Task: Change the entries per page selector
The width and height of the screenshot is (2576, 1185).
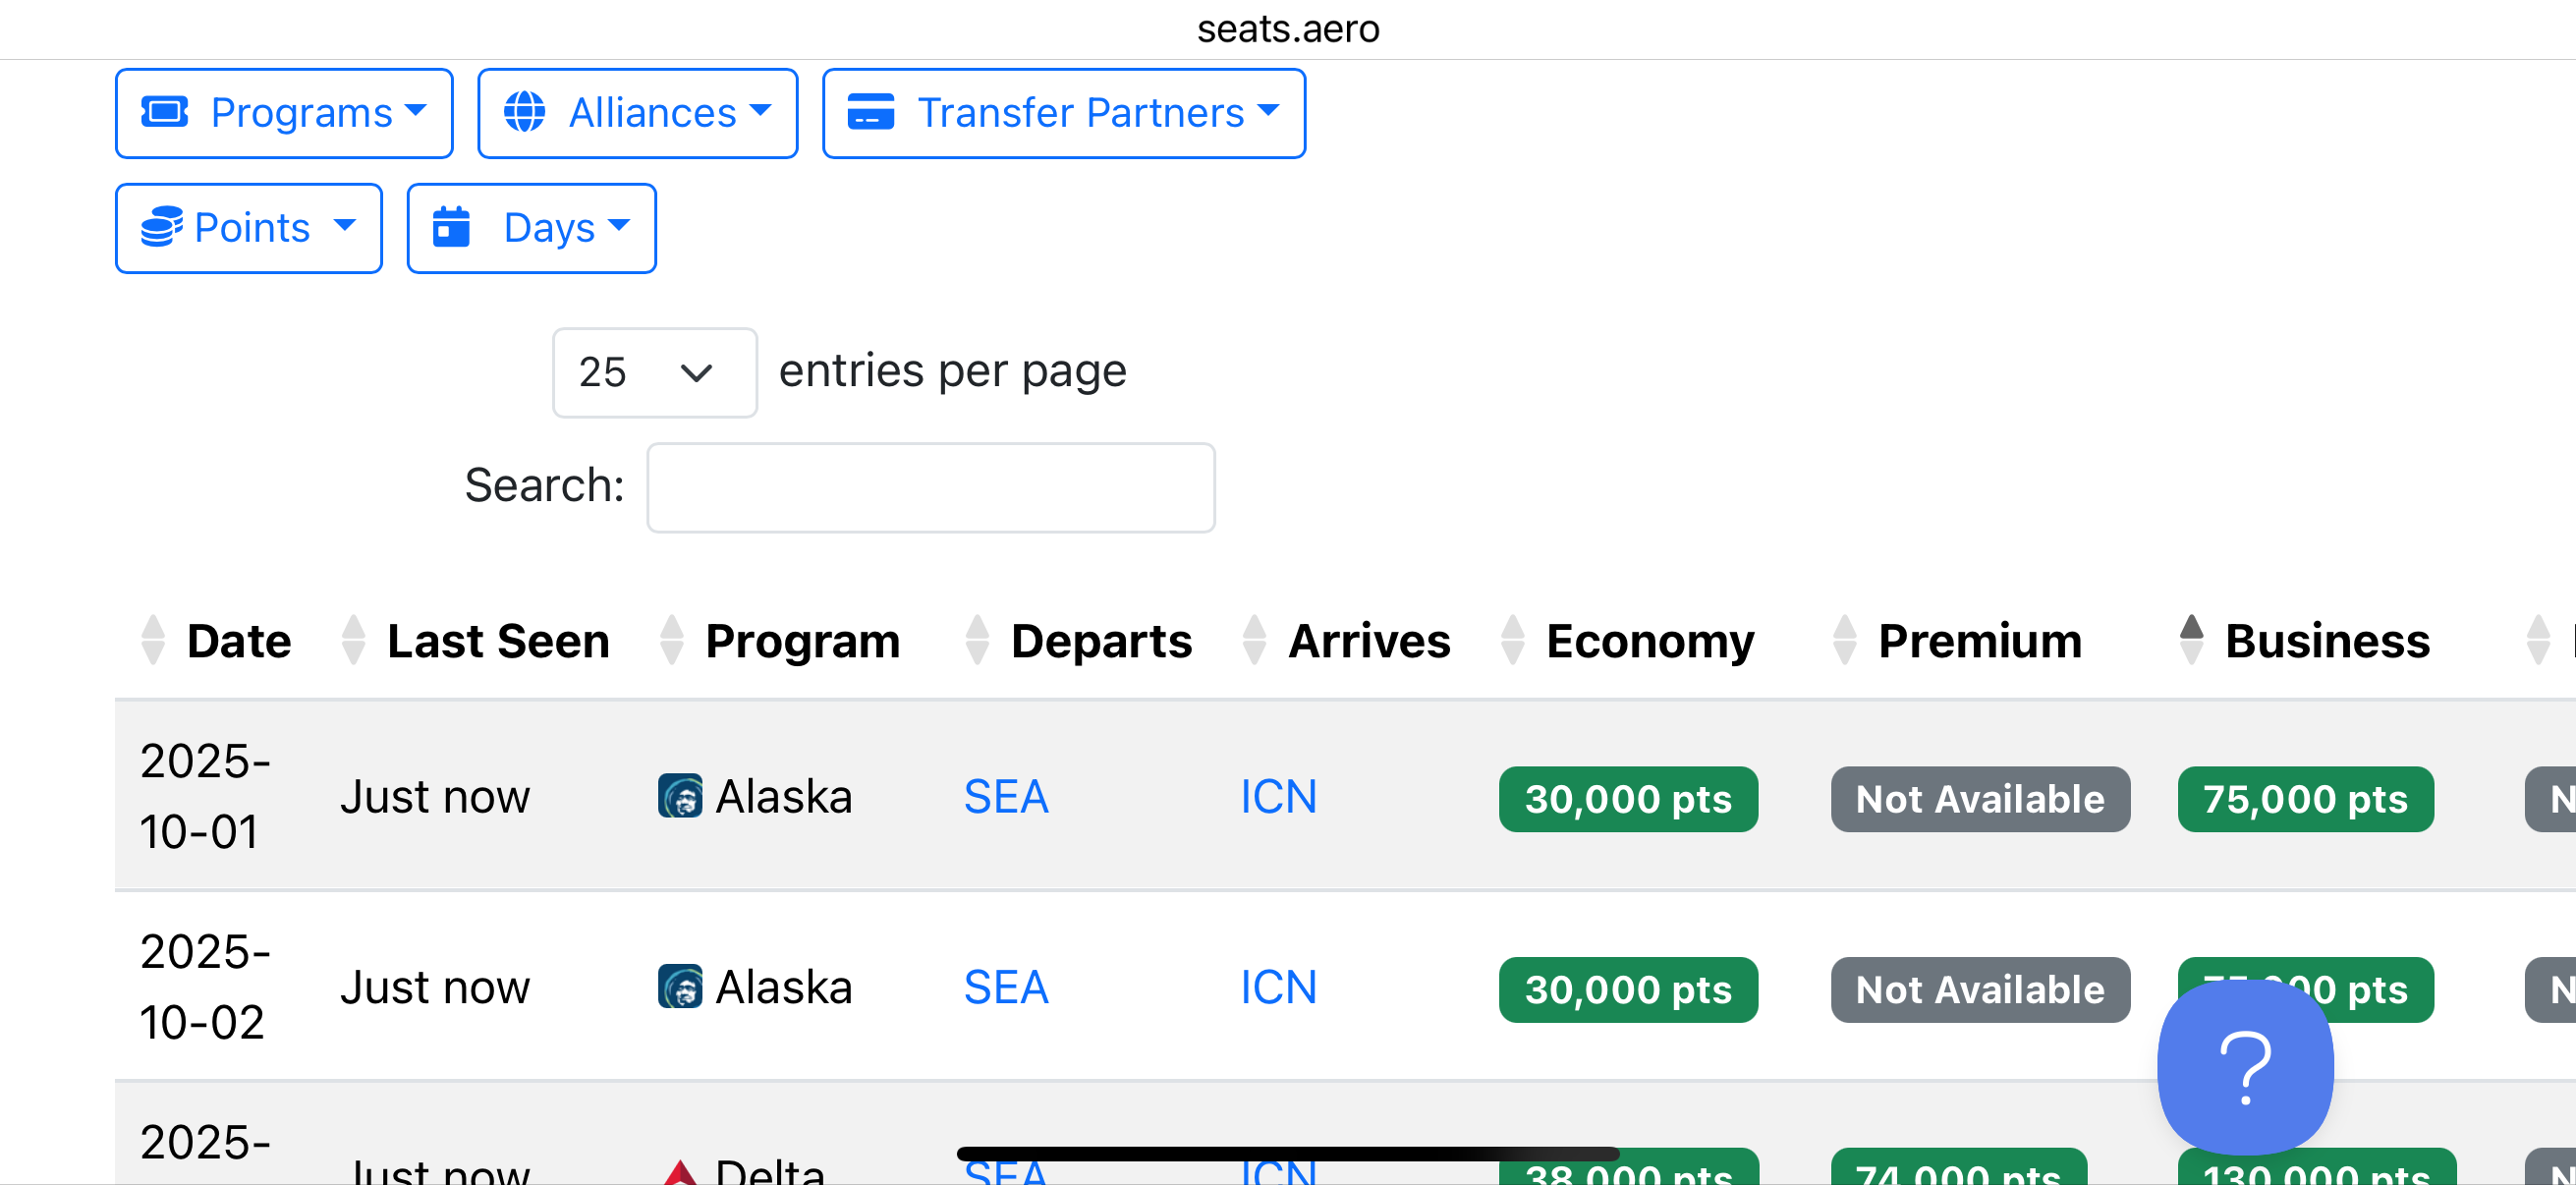Action: pos(654,372)
